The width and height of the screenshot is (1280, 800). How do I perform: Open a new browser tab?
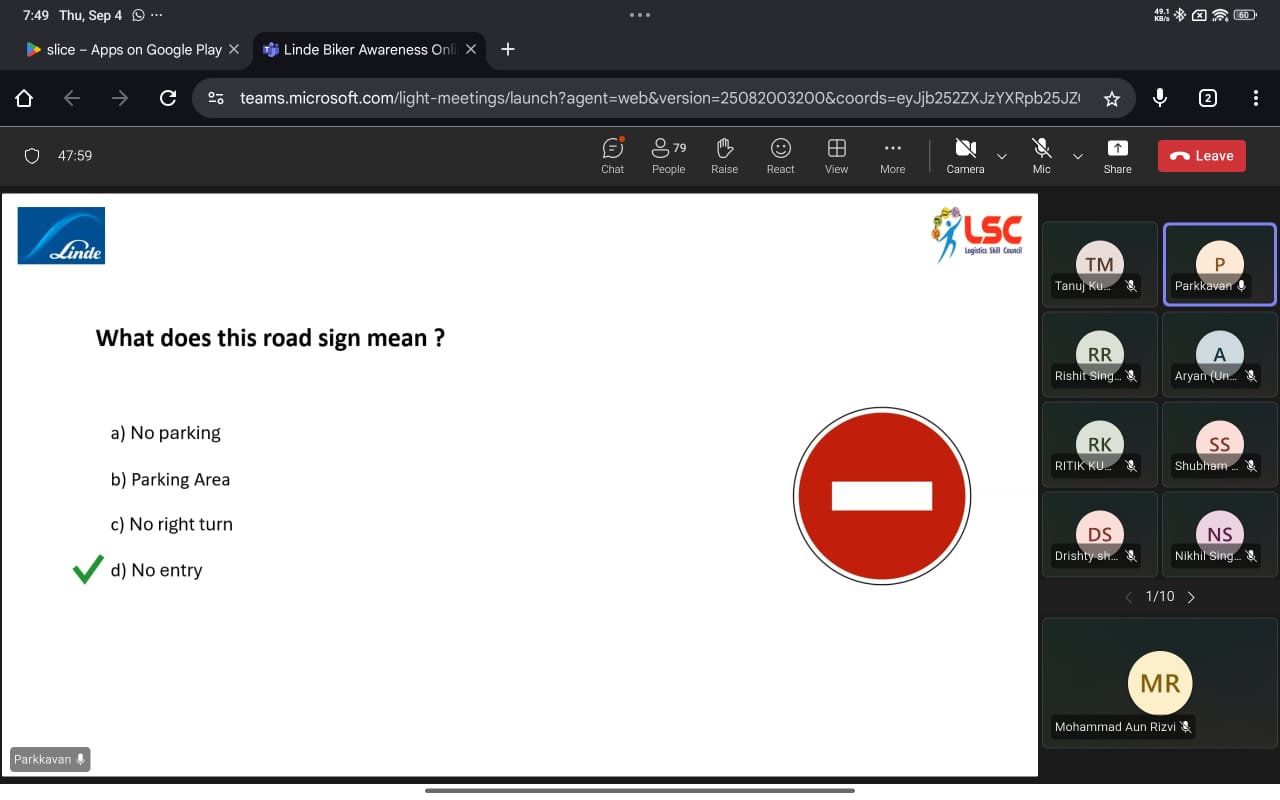[508, 49]
